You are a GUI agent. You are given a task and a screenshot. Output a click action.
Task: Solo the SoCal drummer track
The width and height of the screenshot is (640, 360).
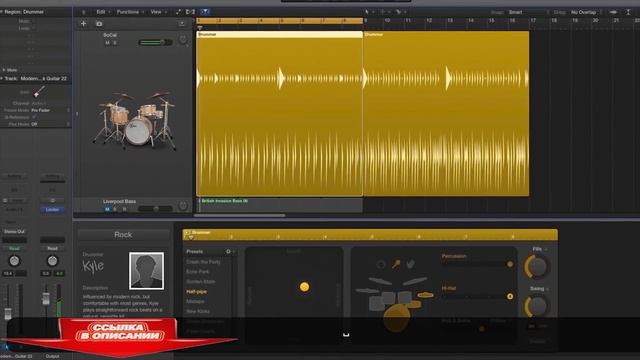(x=115, y=43)
